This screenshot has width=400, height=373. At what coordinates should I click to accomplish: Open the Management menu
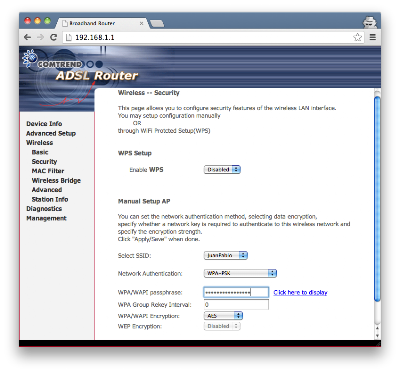46,218
